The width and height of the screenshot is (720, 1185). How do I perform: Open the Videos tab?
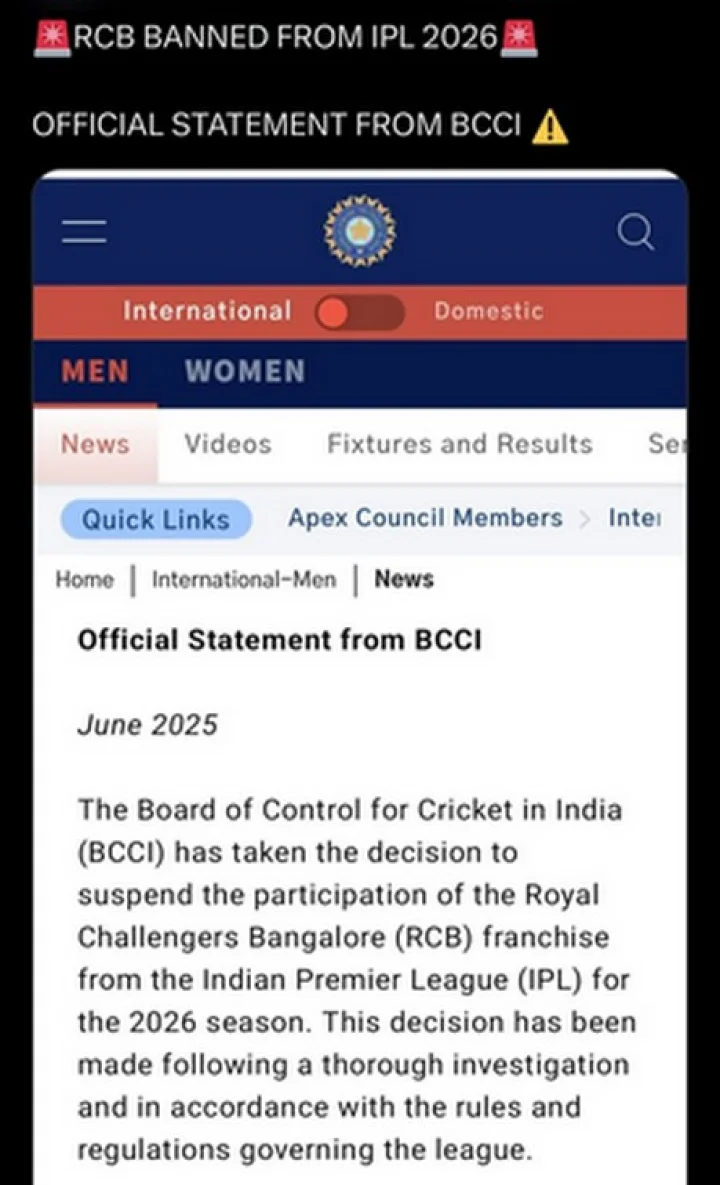click(x=228, y=444)
